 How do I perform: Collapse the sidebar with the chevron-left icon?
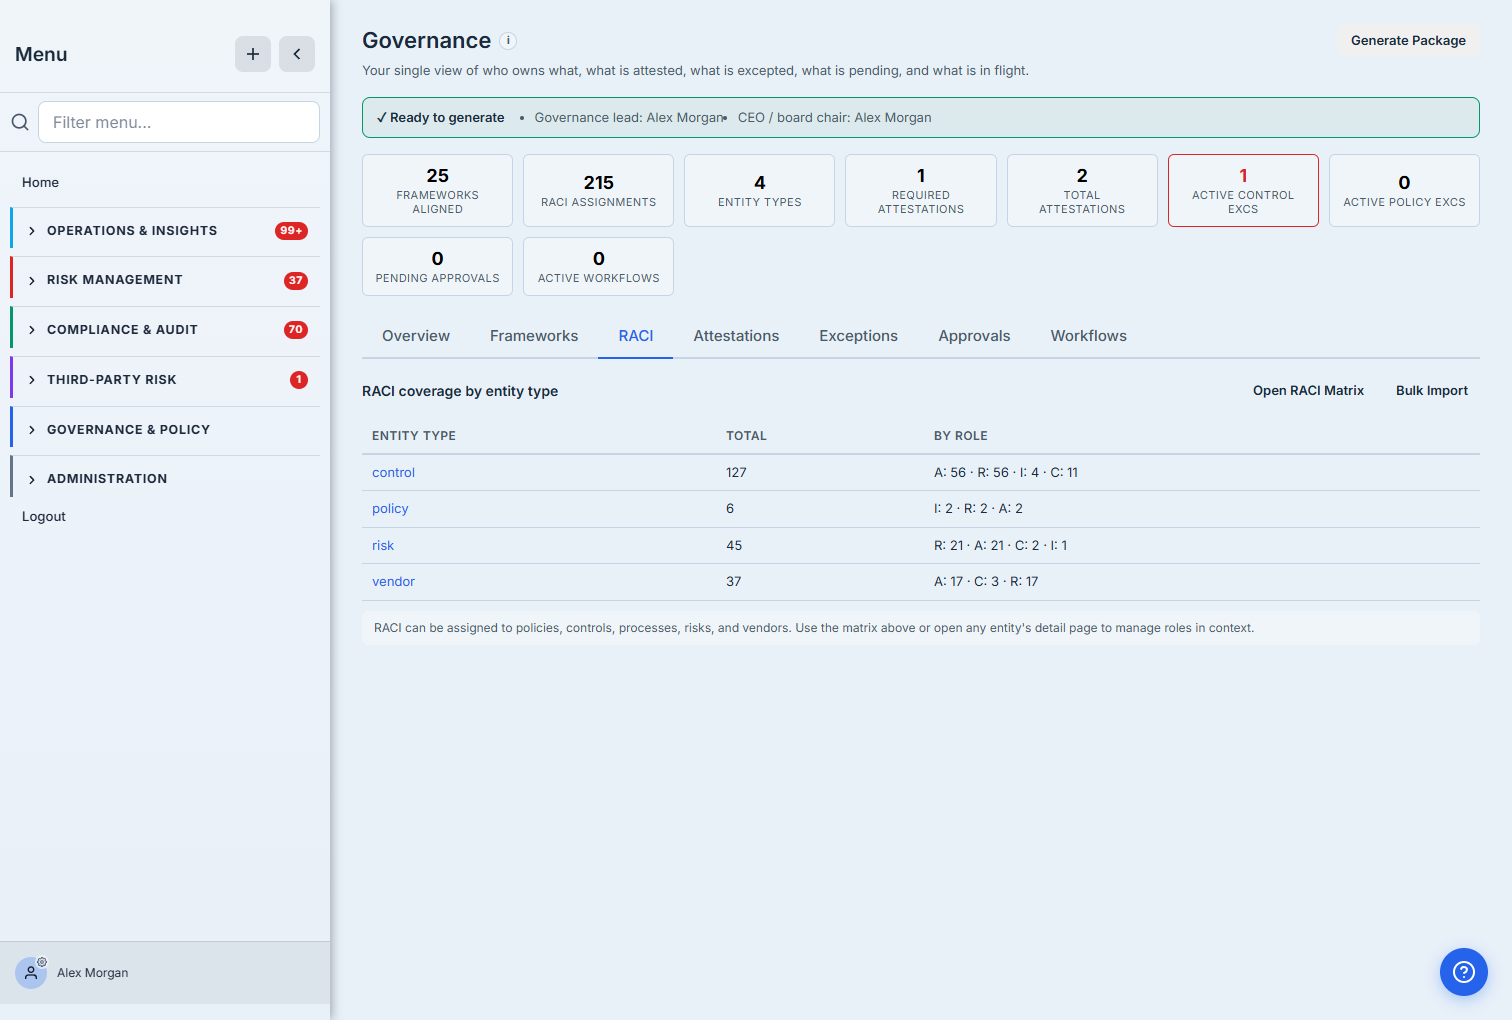(297, 54)
